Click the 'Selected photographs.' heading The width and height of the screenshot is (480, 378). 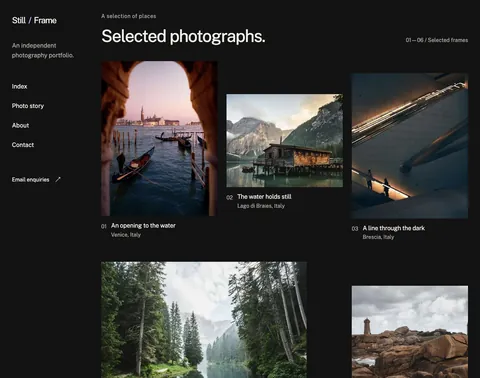coord(183,36)
